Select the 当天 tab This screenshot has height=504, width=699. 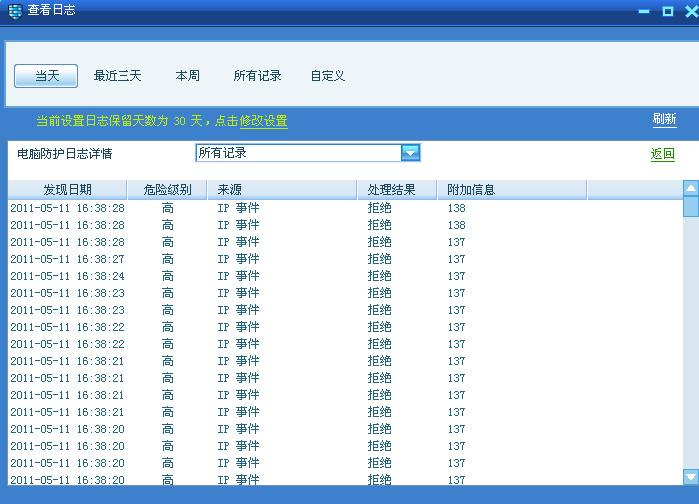tap(47, 76)
